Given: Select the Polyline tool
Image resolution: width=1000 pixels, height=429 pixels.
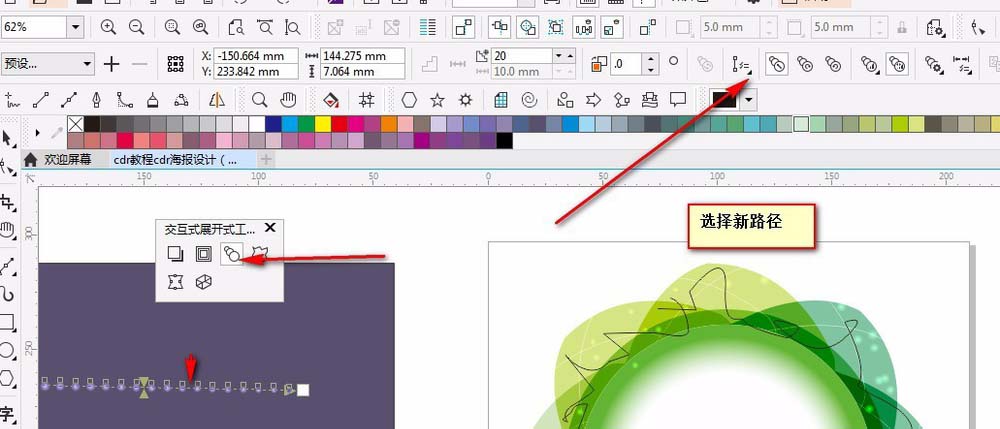Looking at the screenshot, I should click(153, 100).
